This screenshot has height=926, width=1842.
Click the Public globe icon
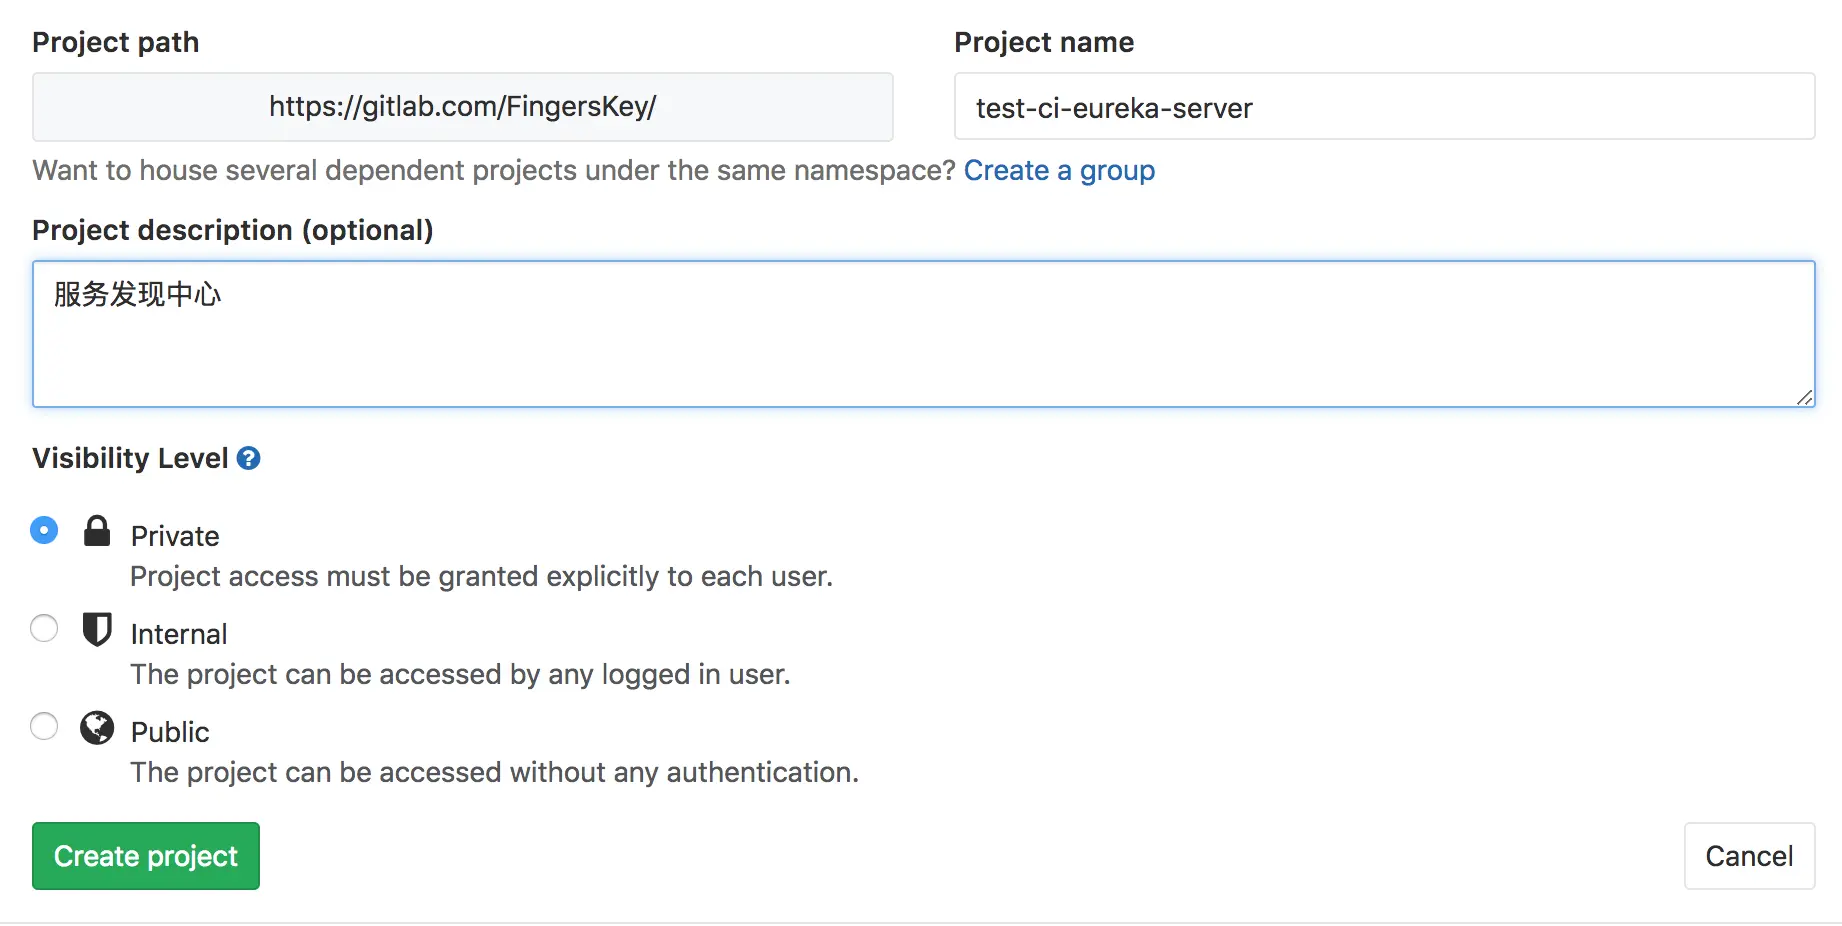[97, 728]
